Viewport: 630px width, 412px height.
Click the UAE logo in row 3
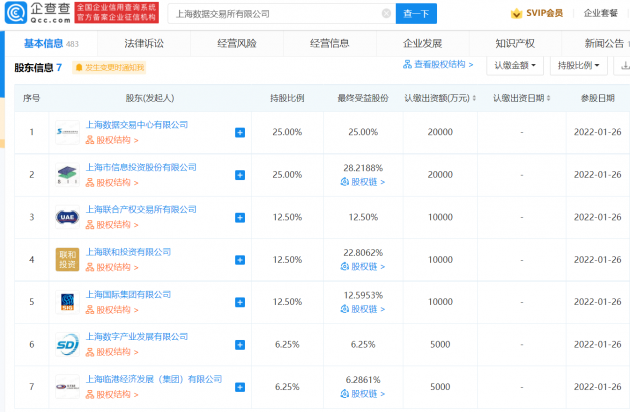(x=67, y=217)
